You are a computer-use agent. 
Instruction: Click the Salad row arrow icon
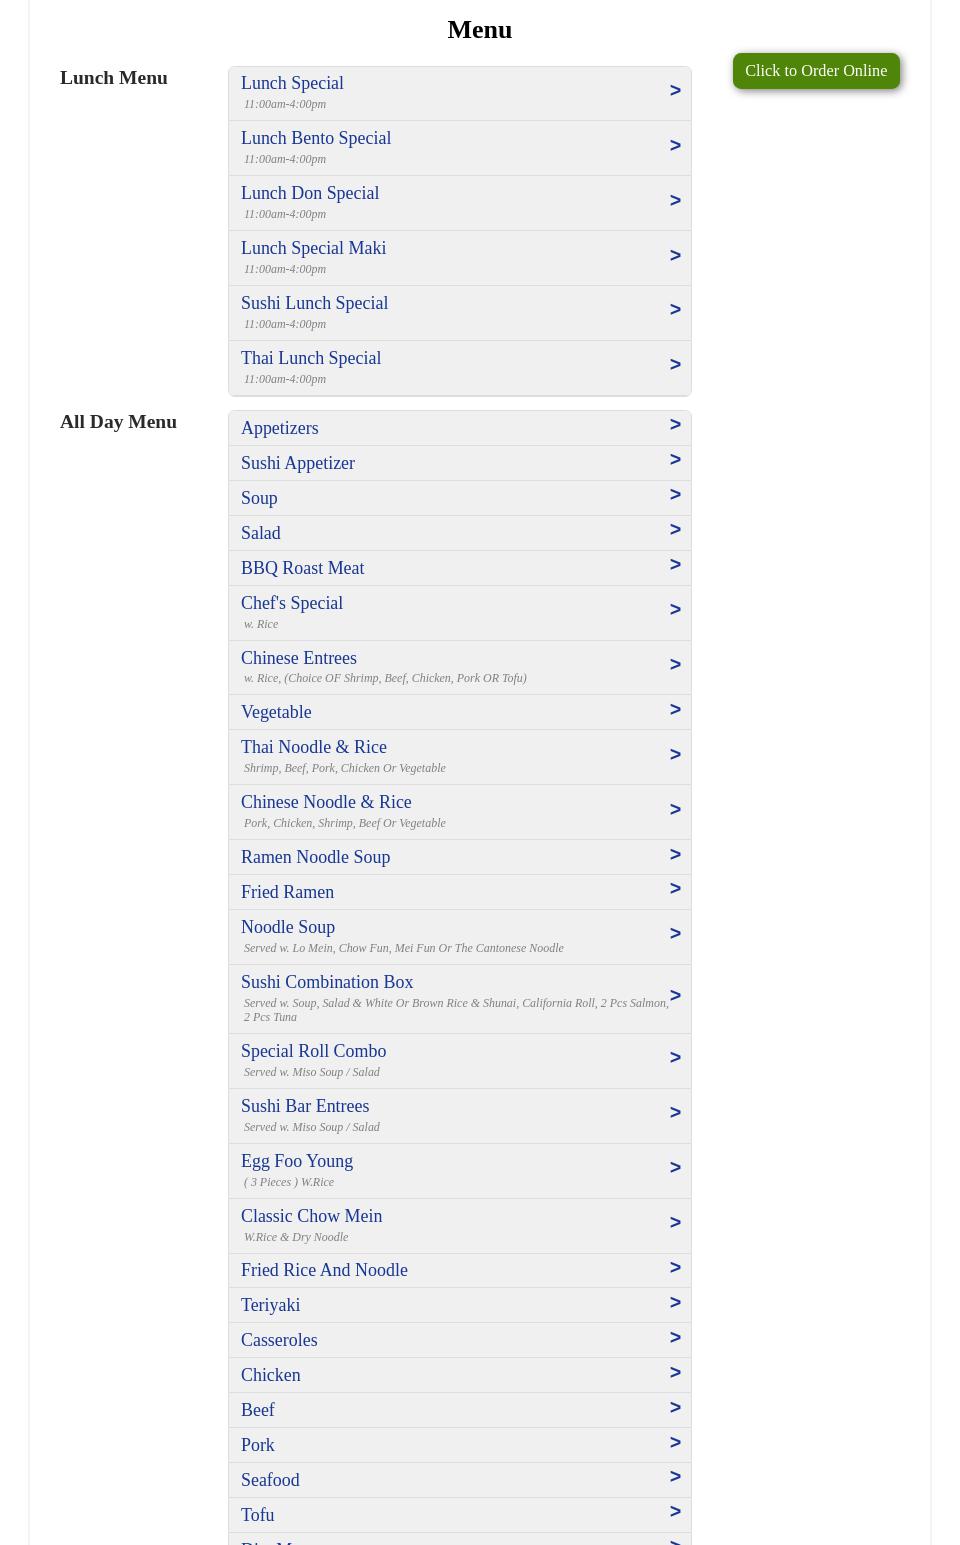[x=675, y=530]
